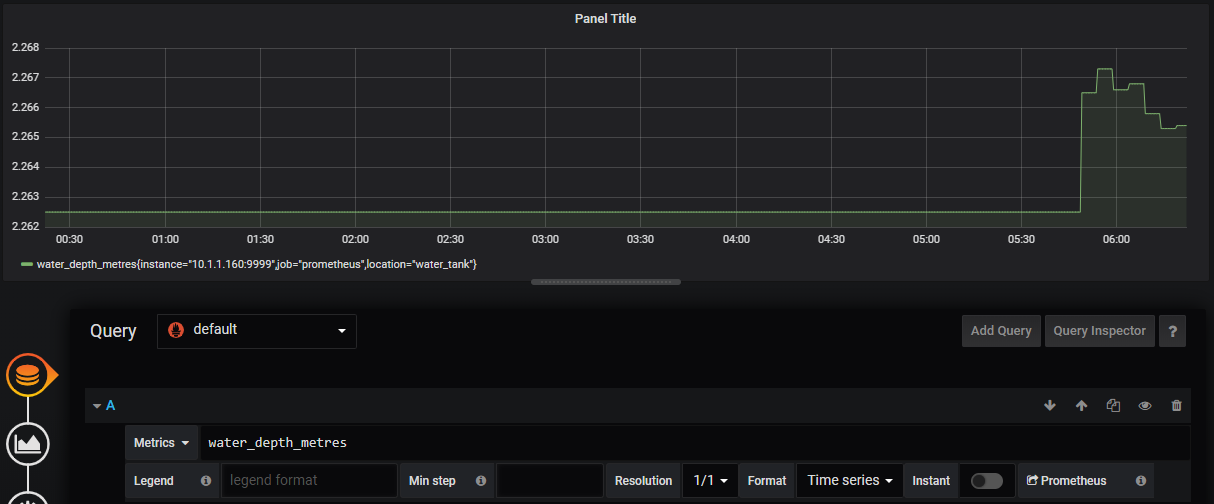Screen dimensions: 1214x504
Task: Move query A up with arrow icon
Action: (1081, 405)
